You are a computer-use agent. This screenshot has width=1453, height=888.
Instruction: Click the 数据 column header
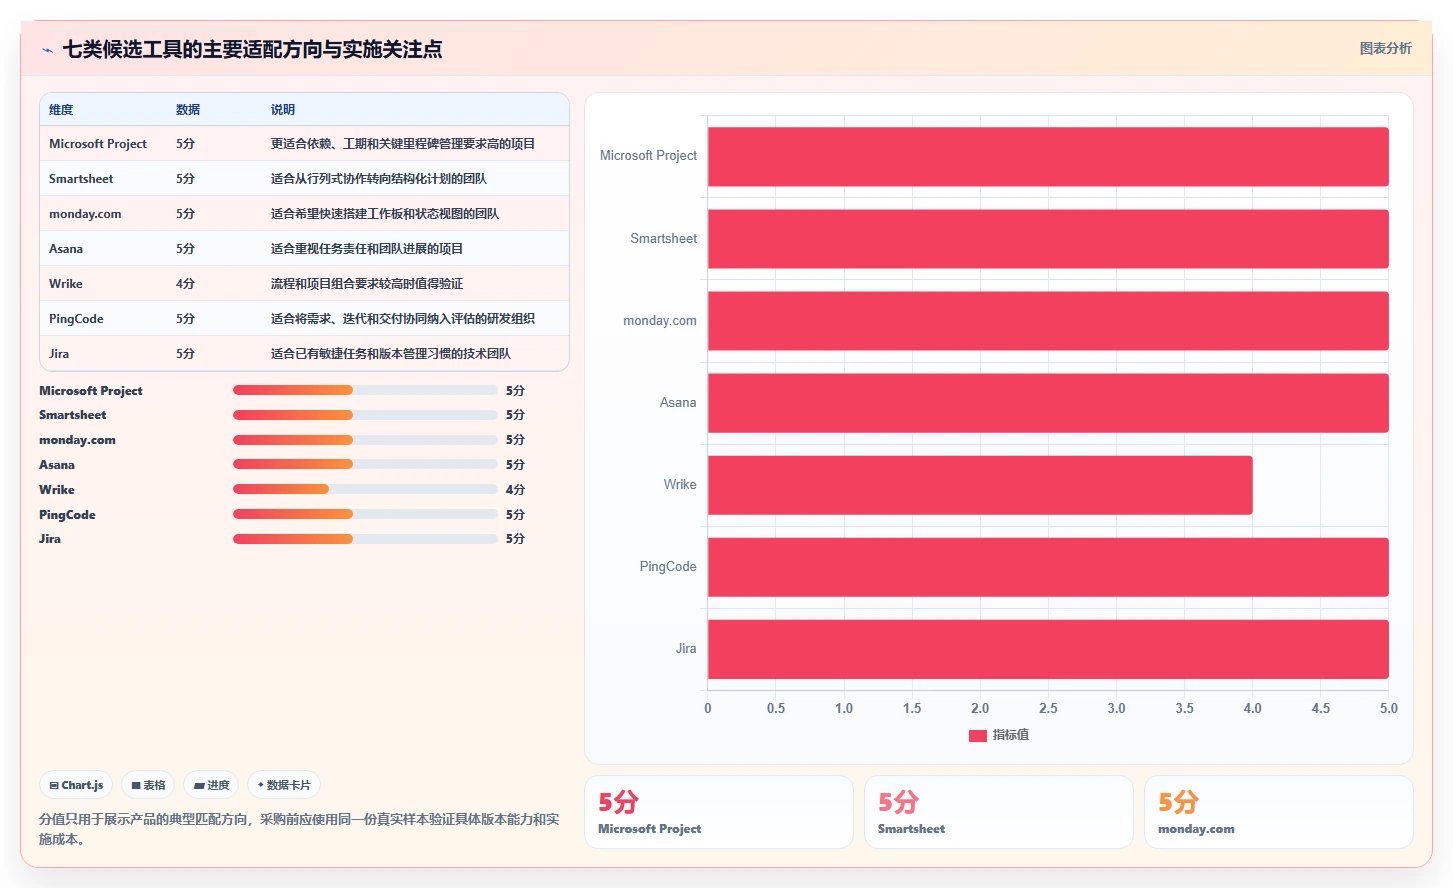click(188, 110)
